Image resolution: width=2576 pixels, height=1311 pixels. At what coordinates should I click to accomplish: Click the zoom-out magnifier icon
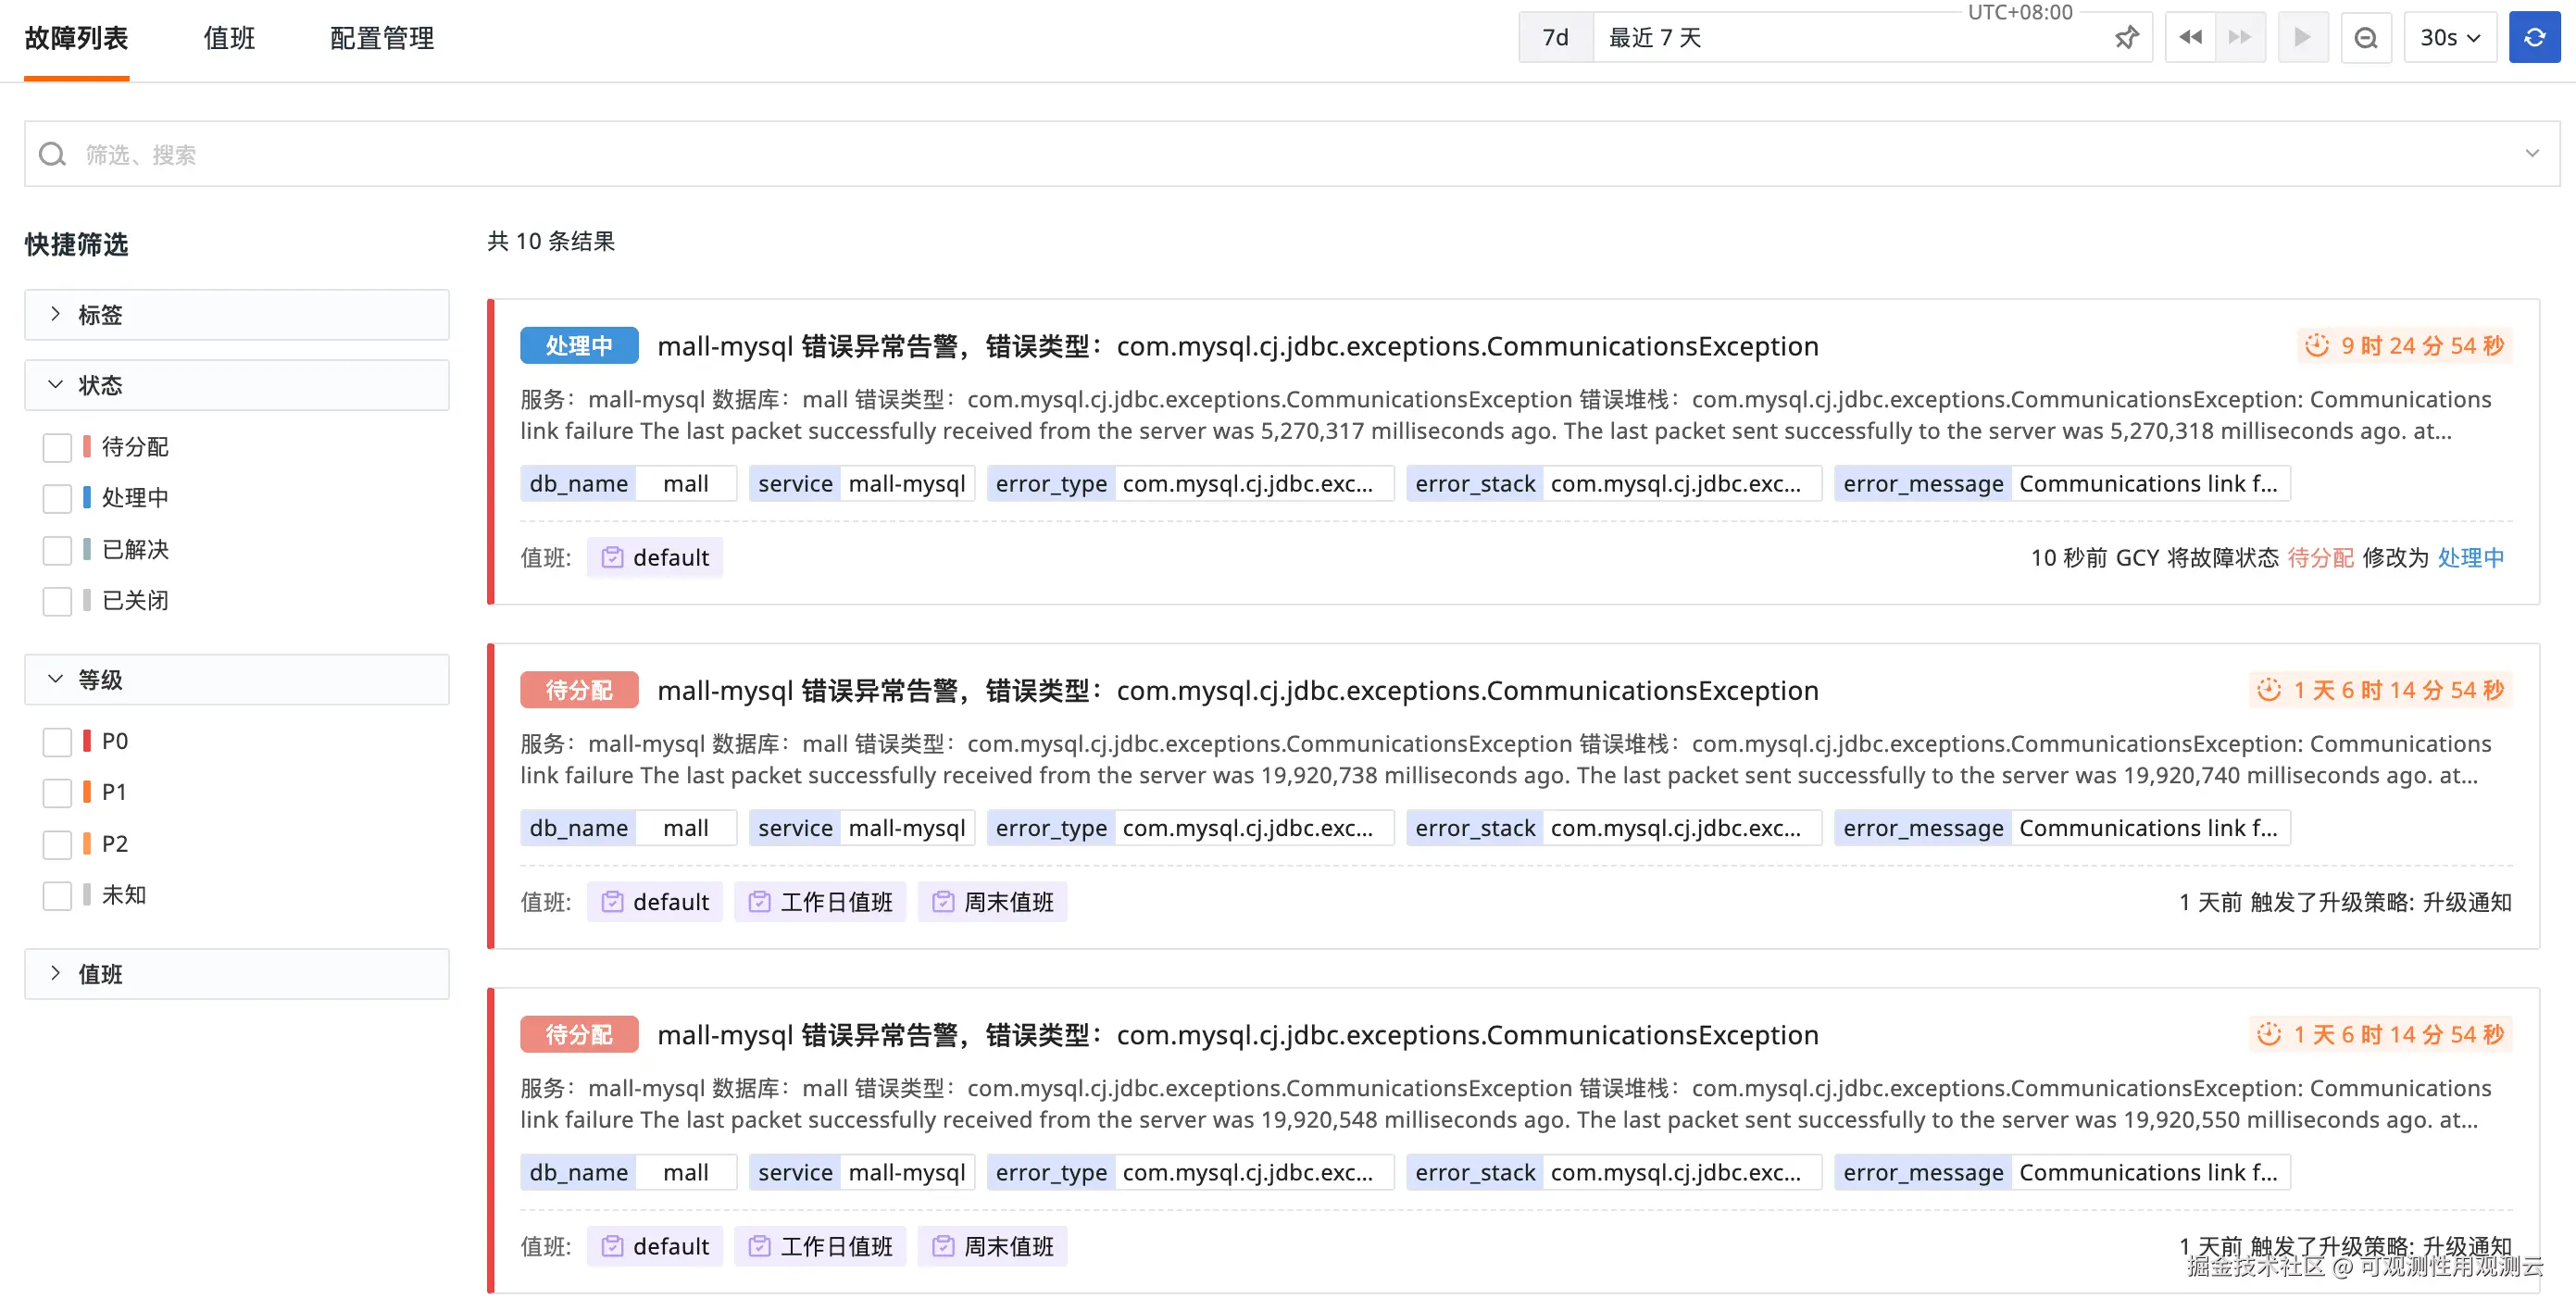2365,38
